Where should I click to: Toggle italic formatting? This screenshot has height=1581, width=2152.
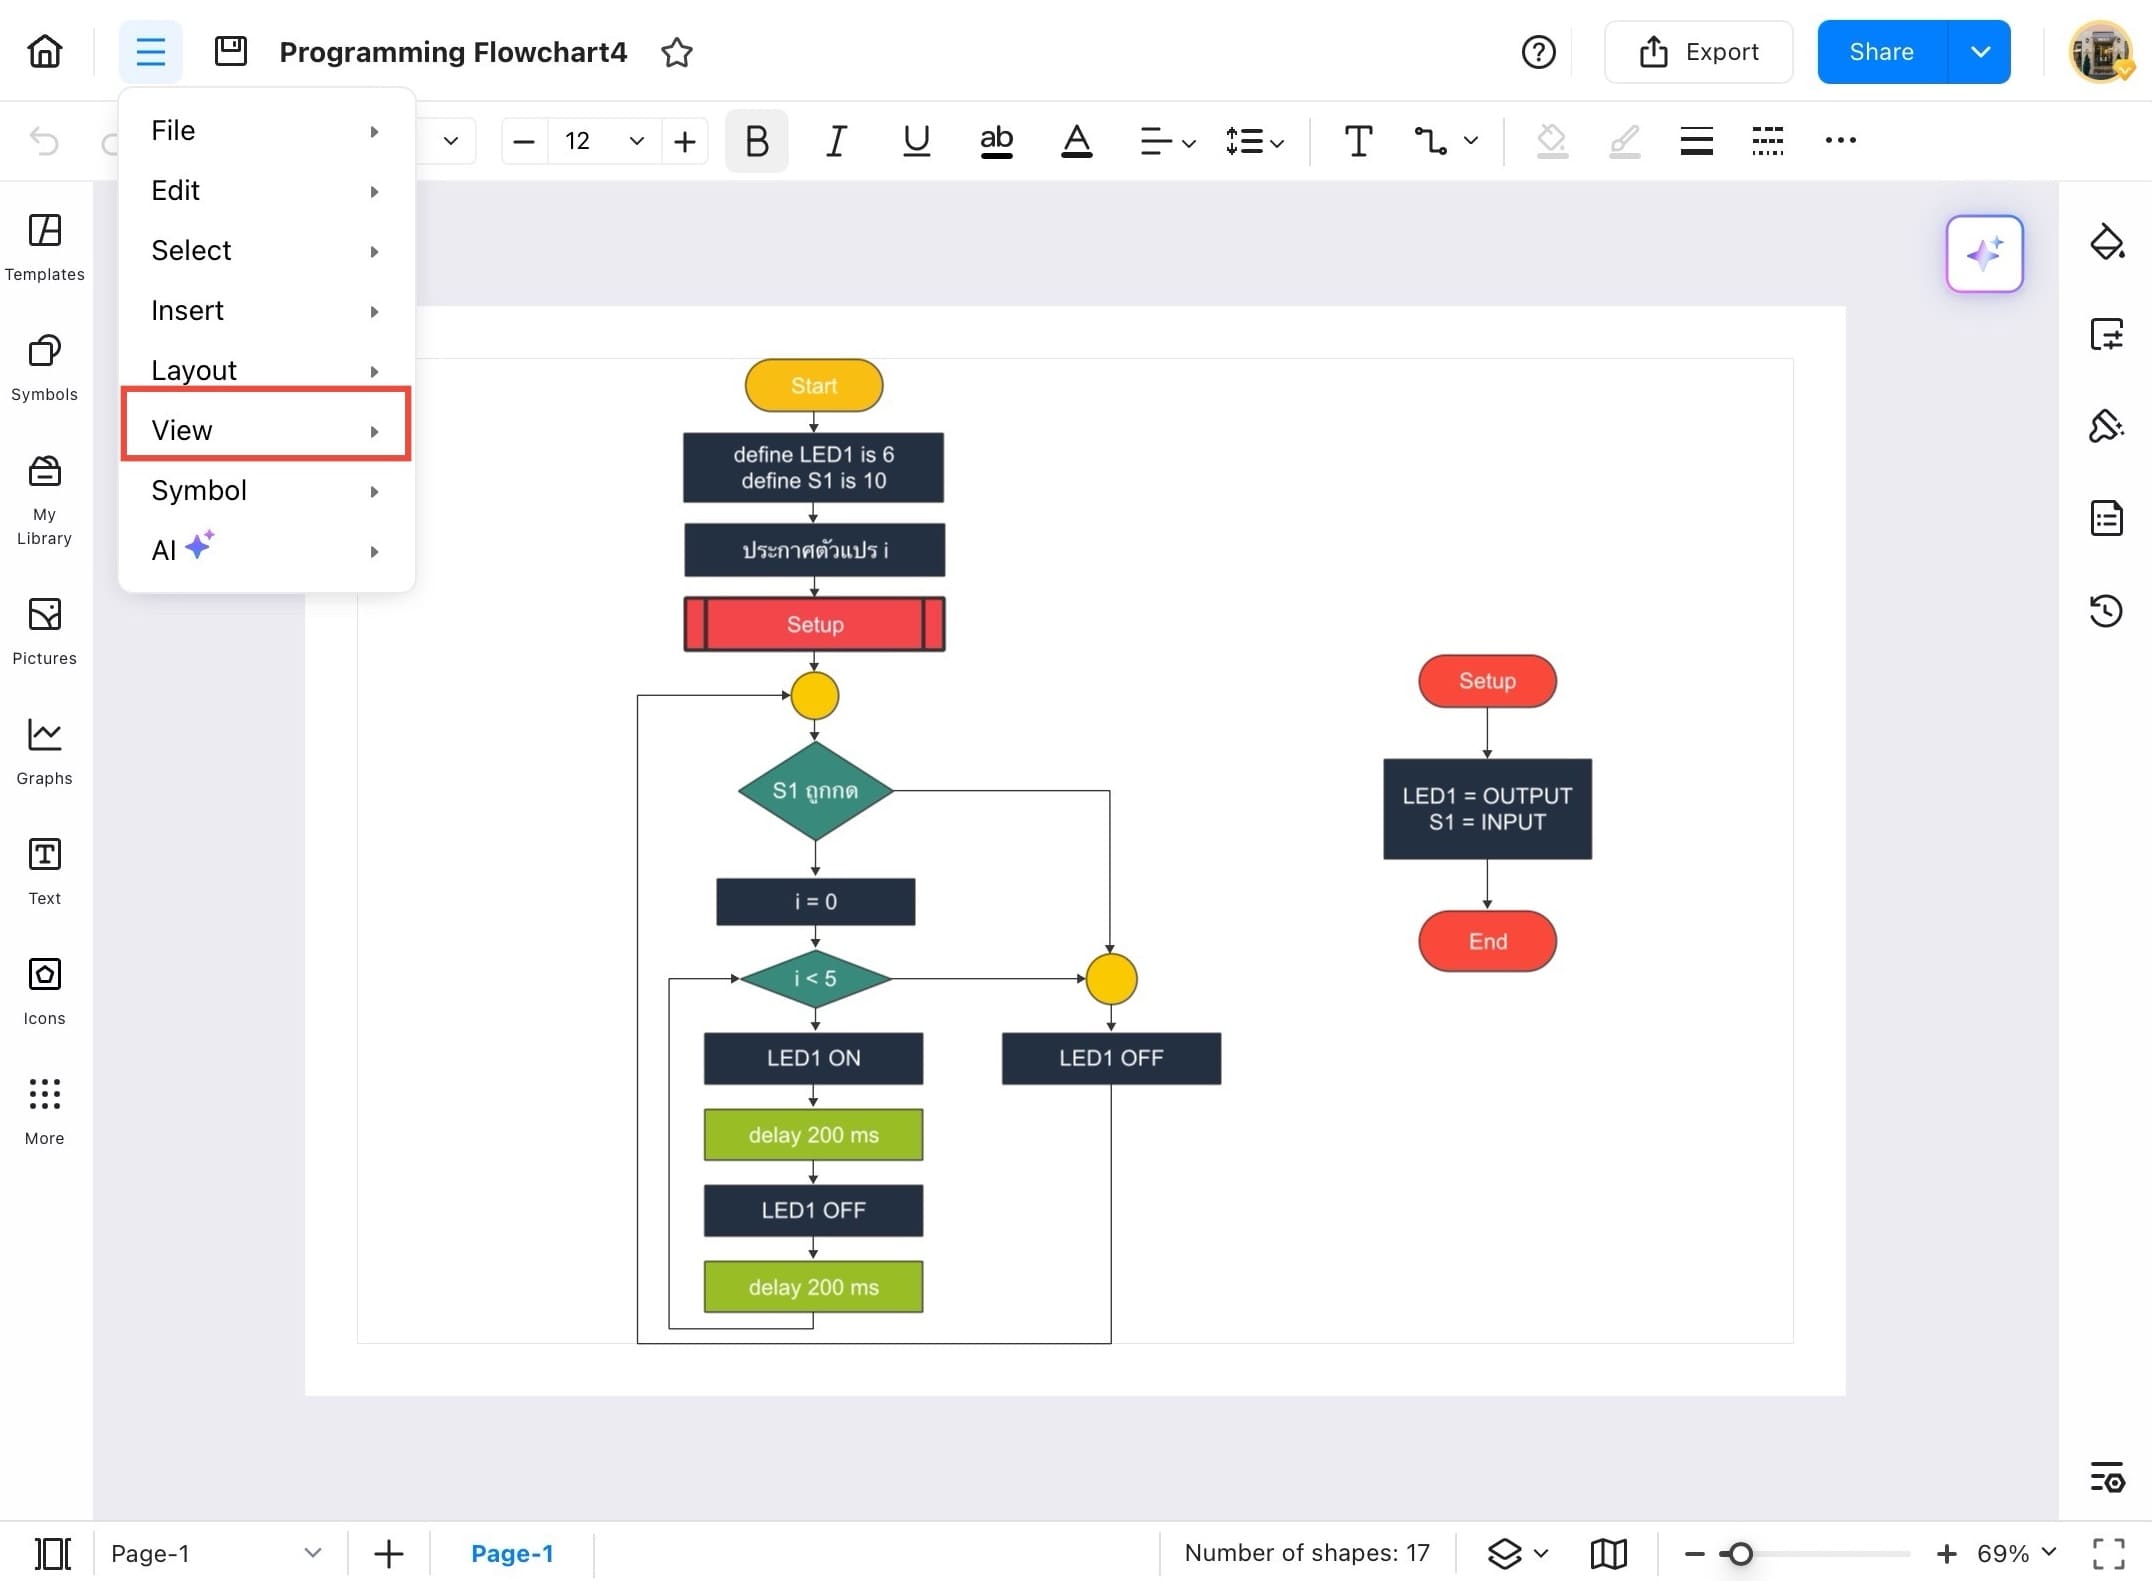point(836,141)
